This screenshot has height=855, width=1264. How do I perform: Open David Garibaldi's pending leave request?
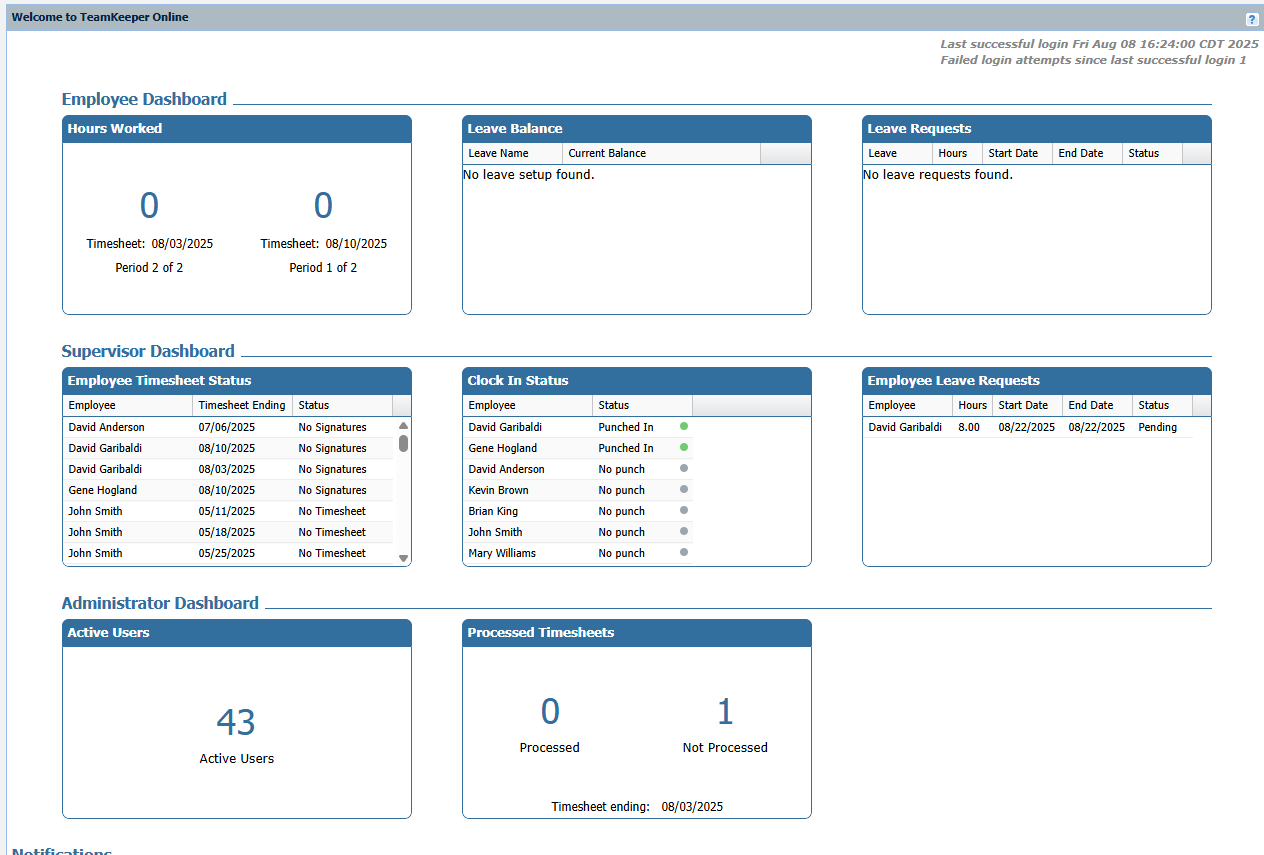[x=1028, y=427]
